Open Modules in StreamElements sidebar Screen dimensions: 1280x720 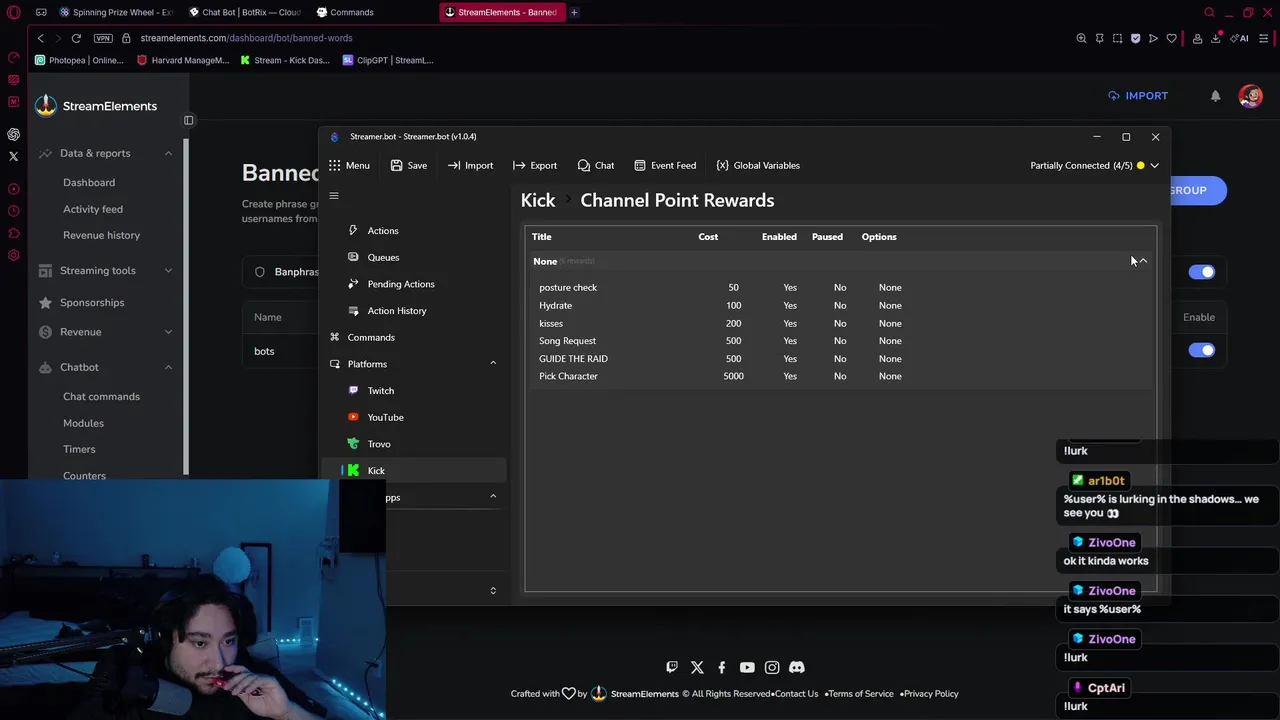(83, 423)
